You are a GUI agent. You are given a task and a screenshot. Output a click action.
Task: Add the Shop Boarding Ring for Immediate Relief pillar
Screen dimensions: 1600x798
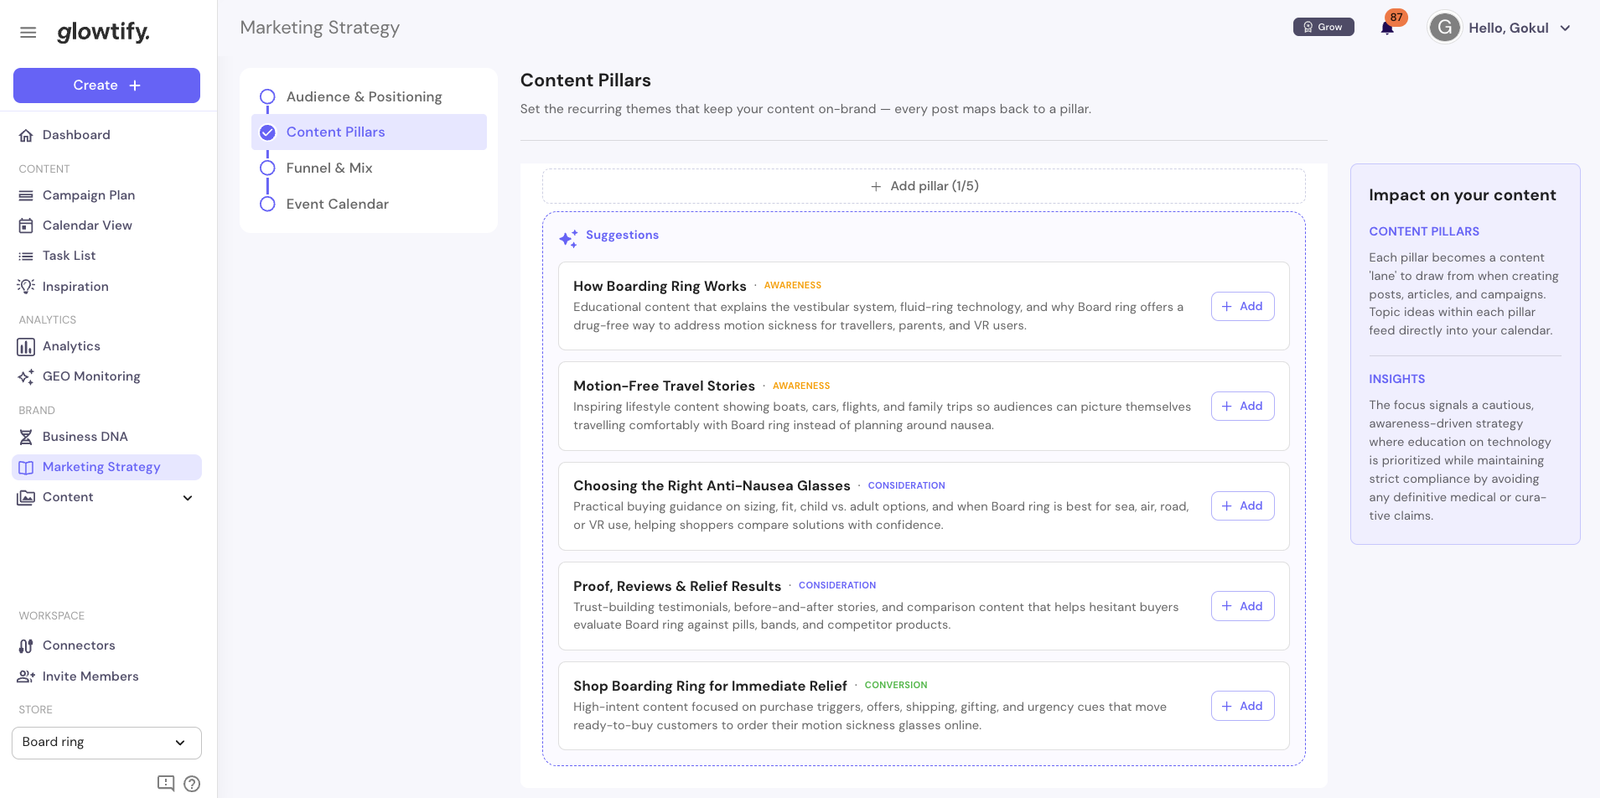(1242, 706)
